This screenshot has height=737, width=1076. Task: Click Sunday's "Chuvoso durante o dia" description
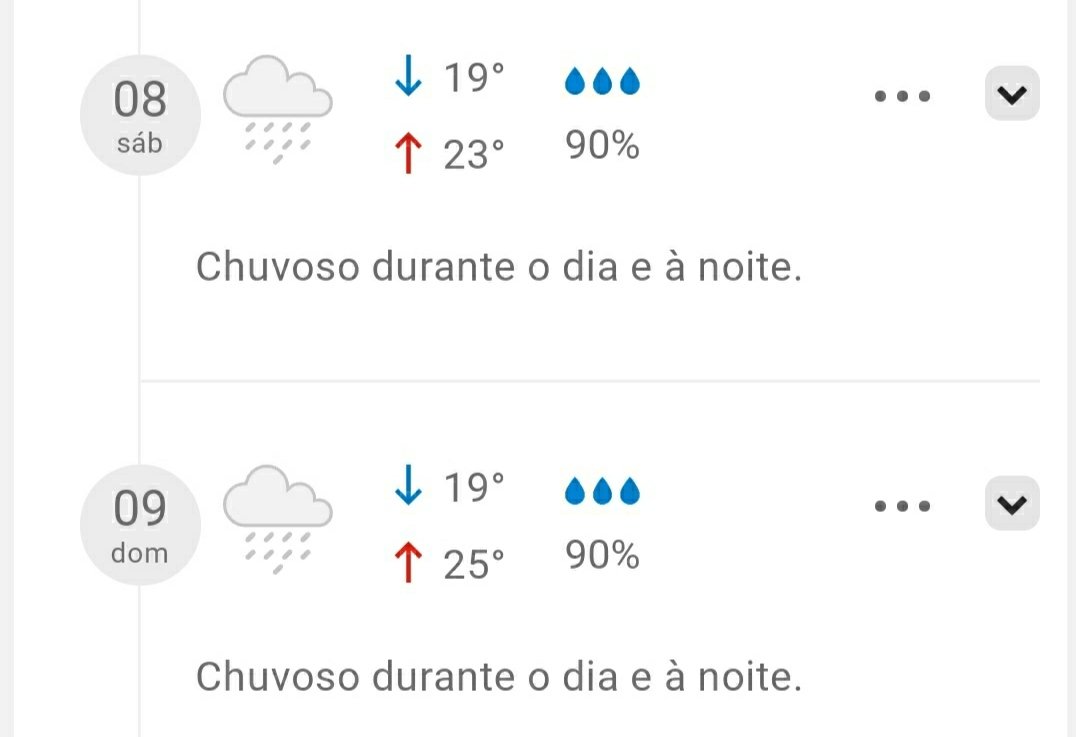click(x=498, y=677)
